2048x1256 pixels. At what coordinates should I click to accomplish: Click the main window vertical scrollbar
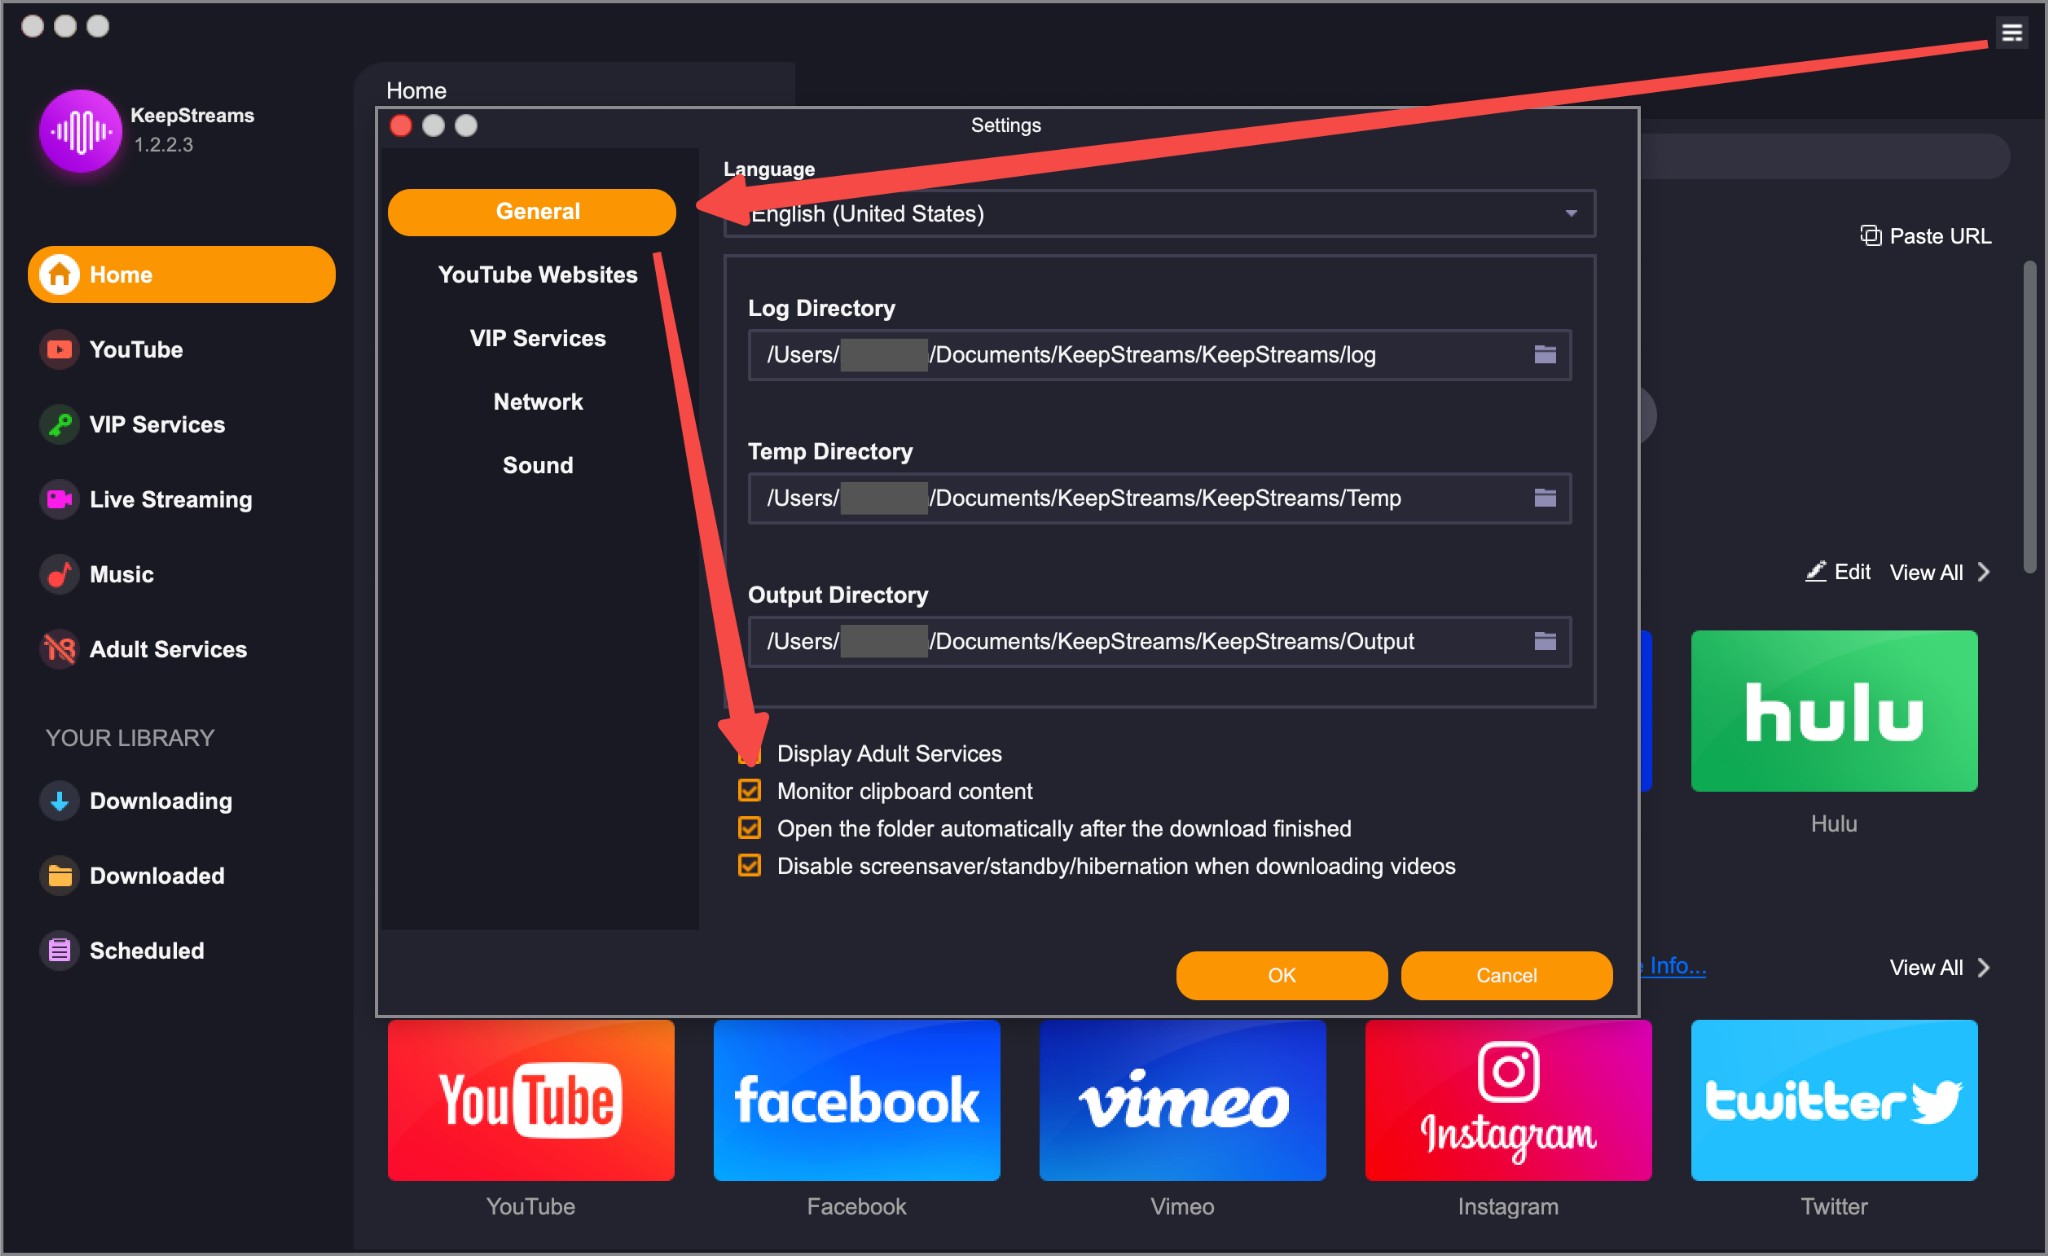(x=2030, y=417)
